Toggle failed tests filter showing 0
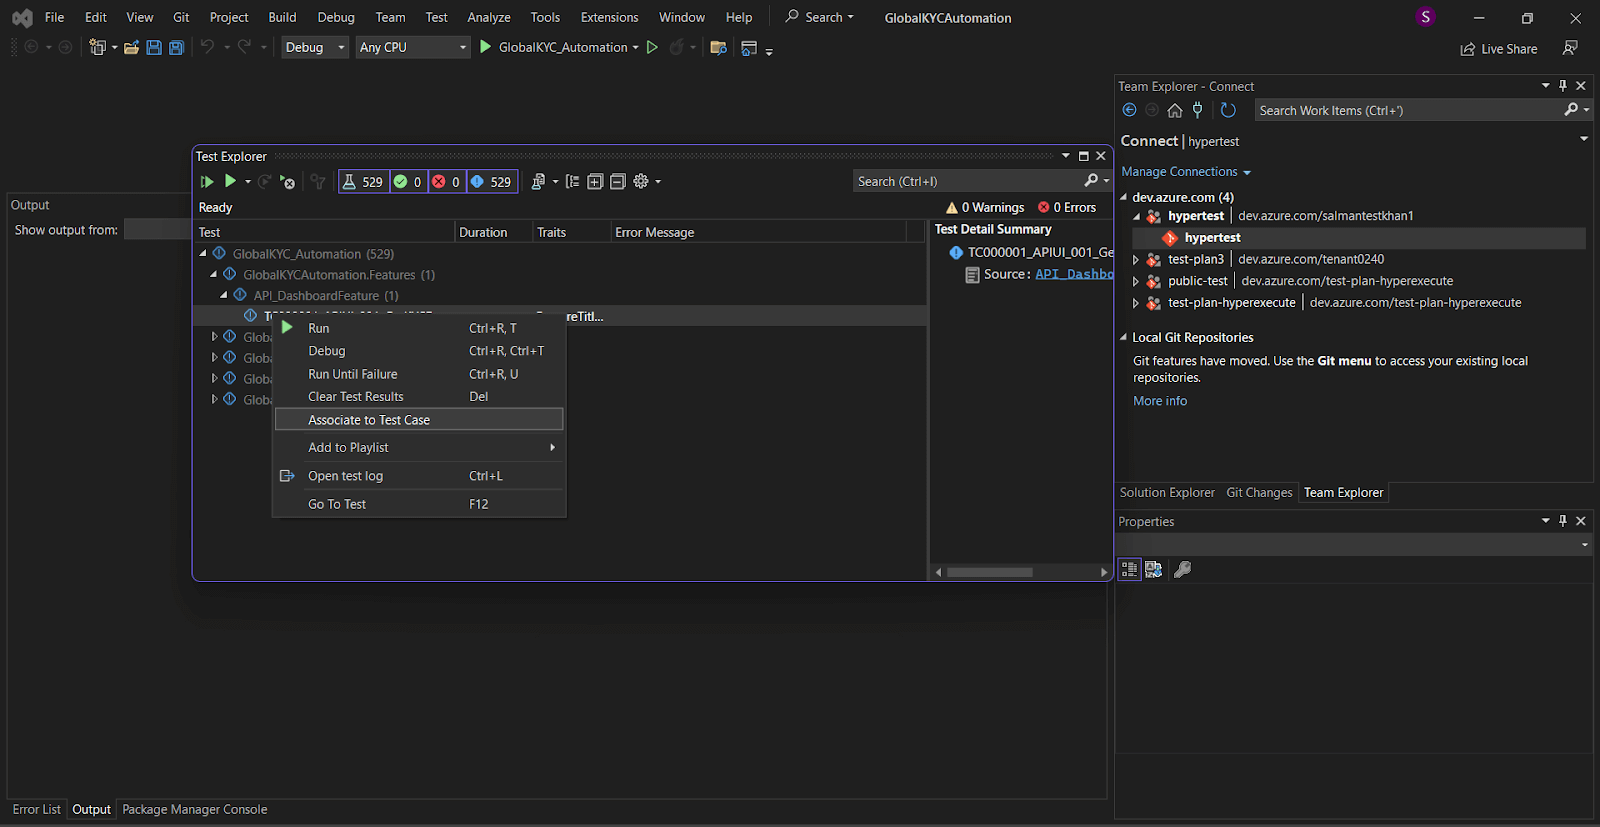This screenshot has width=1600, height=827. click(x=446, y=182)
